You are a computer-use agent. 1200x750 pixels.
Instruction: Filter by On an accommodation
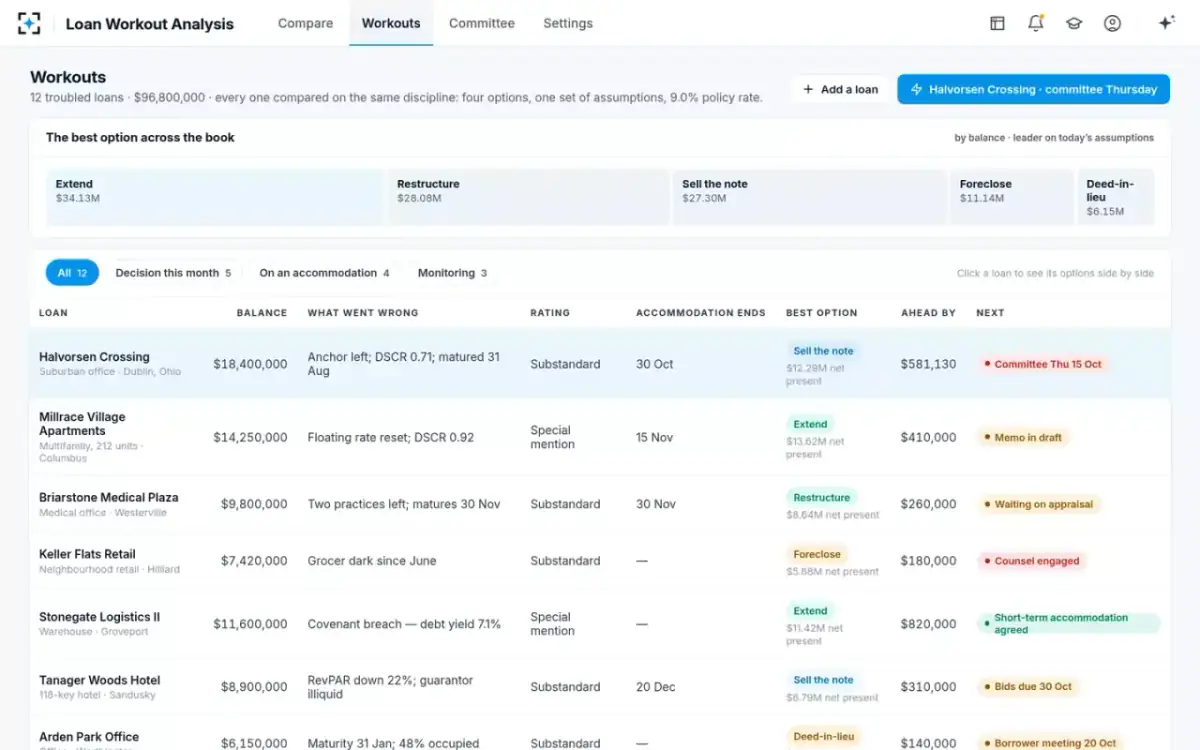[324, 273]
